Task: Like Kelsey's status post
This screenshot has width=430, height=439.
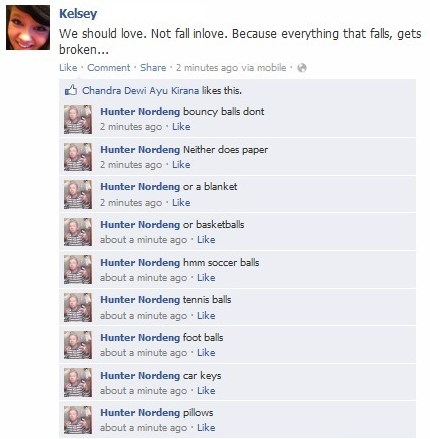Action: coord(68,68)
